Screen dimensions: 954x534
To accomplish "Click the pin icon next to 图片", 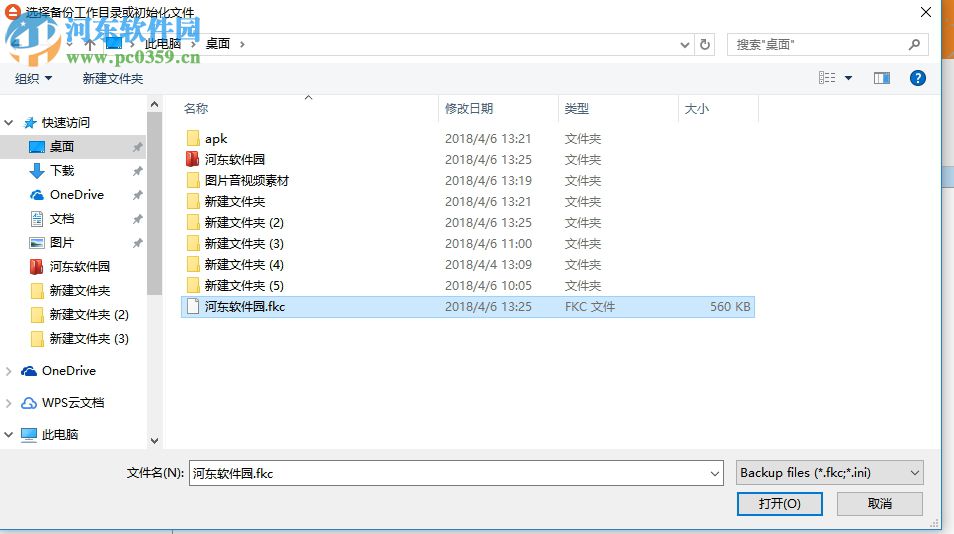I will point(138,243).
